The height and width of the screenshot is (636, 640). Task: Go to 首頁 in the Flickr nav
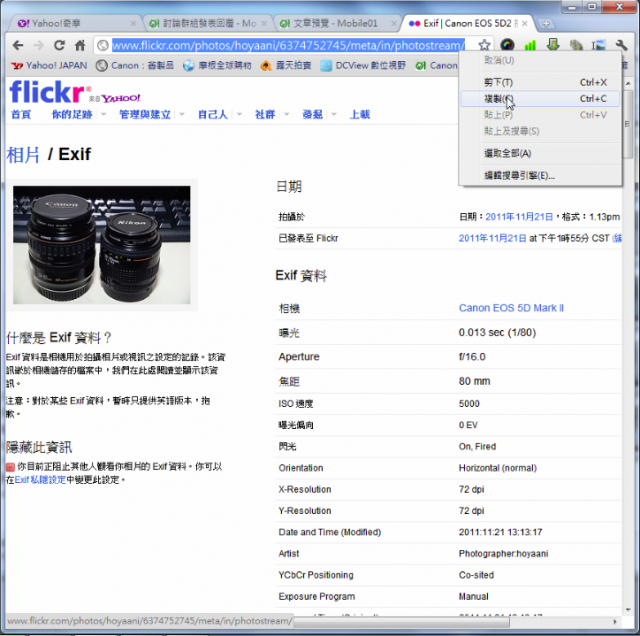pyautogui.click(x=21, y=114)
